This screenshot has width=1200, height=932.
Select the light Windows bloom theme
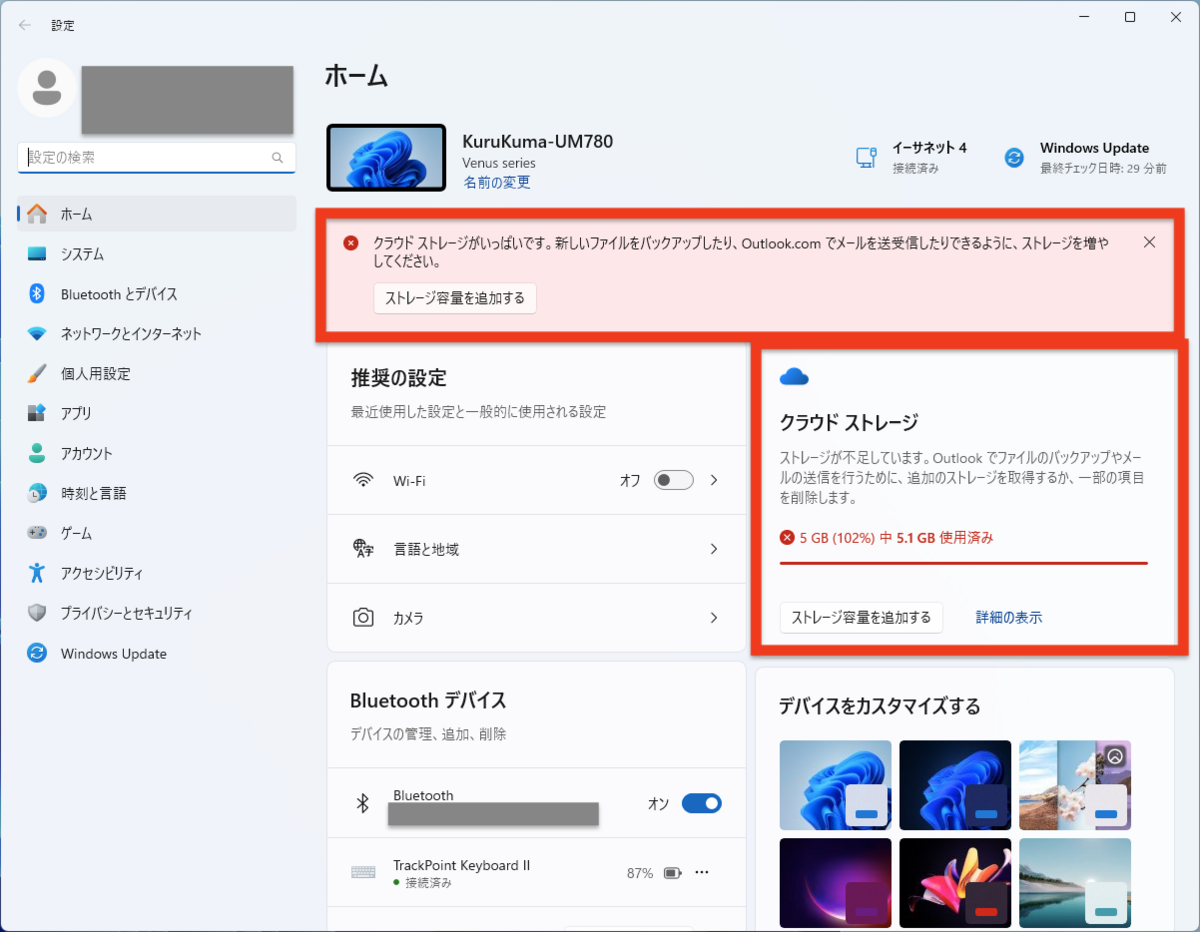[x=835, y=785]
